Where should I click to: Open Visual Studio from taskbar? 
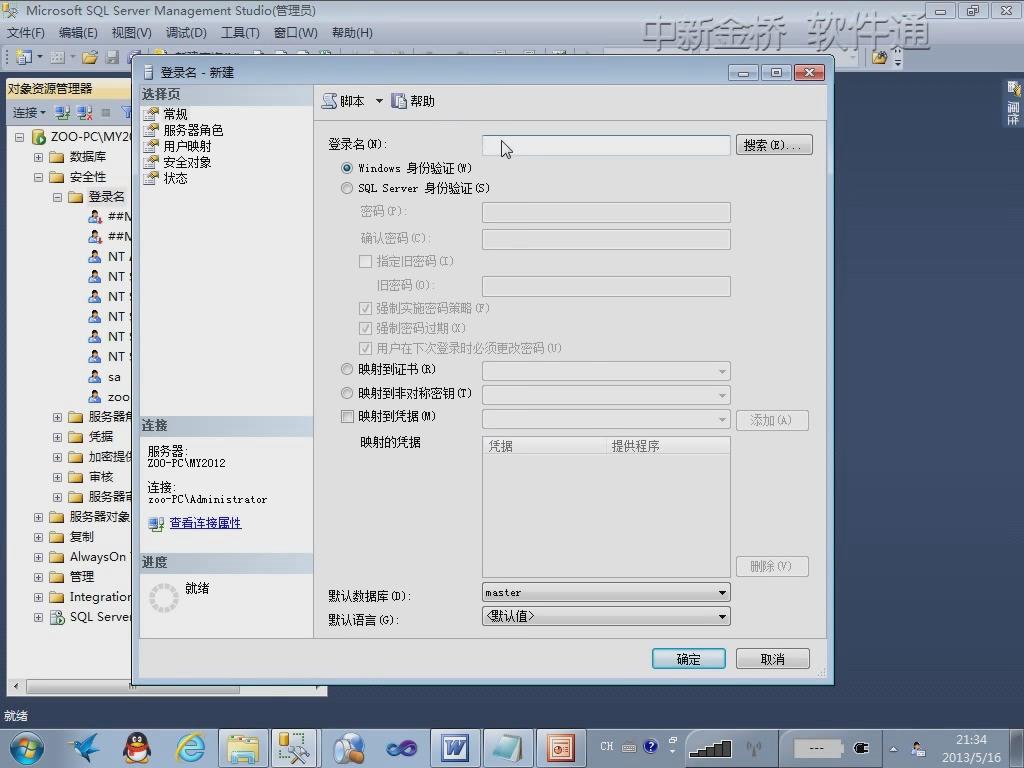tap(401, 748)
